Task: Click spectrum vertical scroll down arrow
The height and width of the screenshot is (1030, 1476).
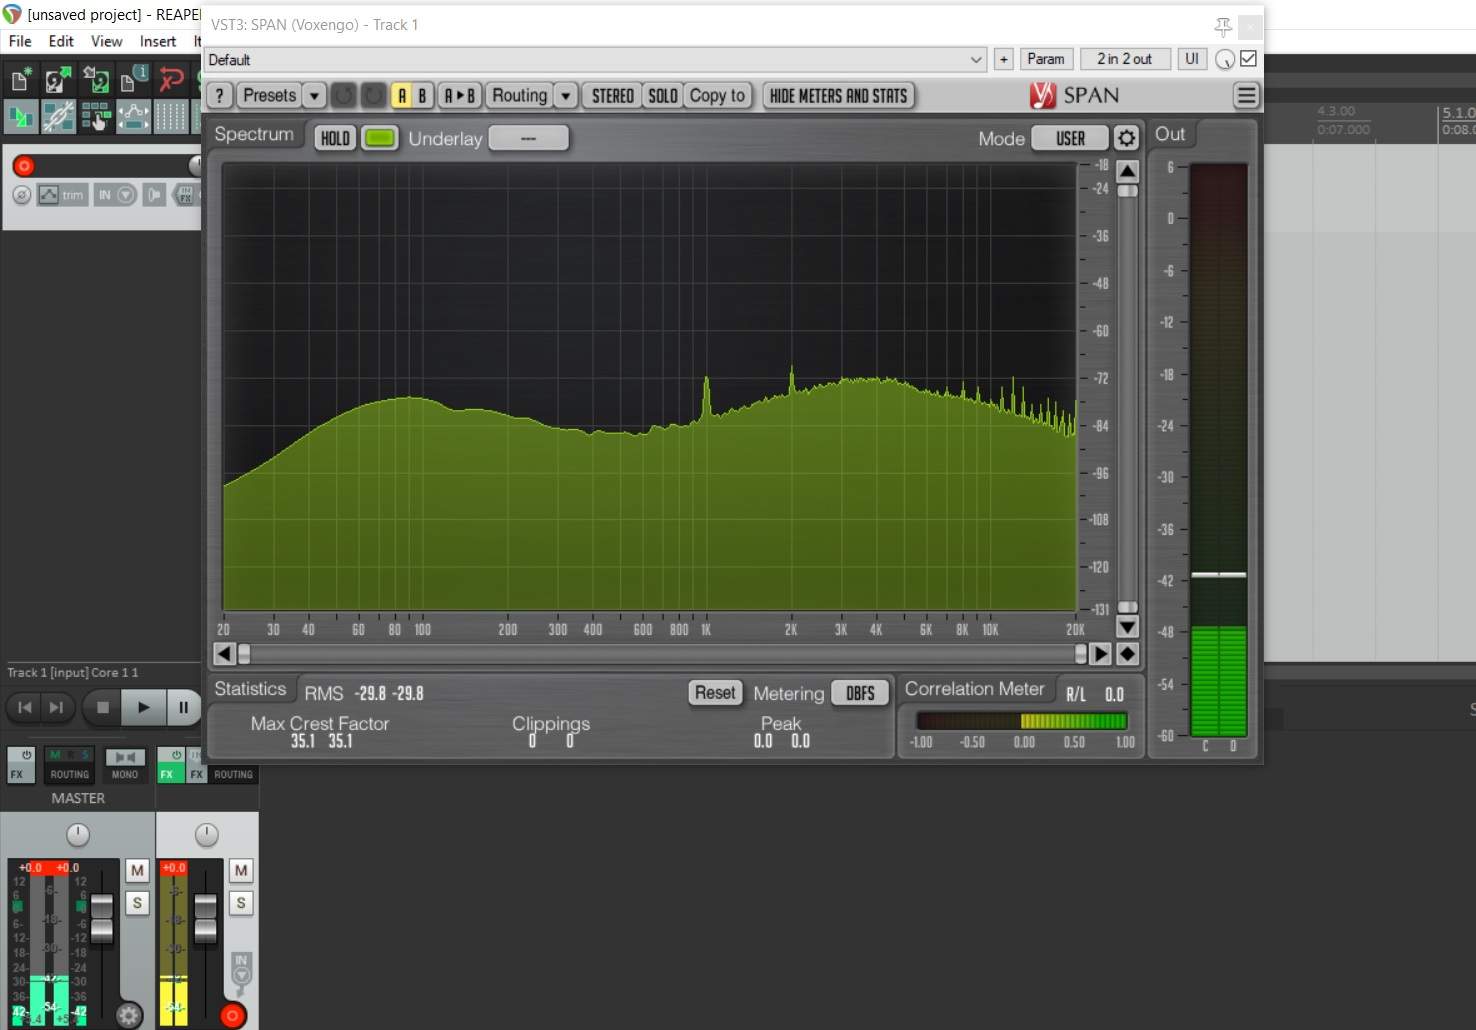Action: [x=1128, y=627]
